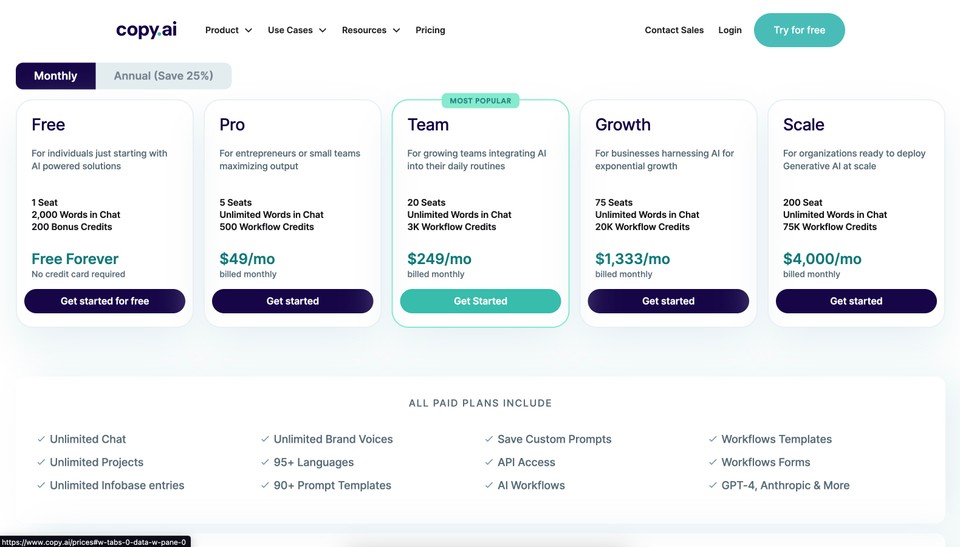Click 2,000 Words in Chat text
This screenshot has width=960, height=547.
pyautogui.click(x=76, y=214)
